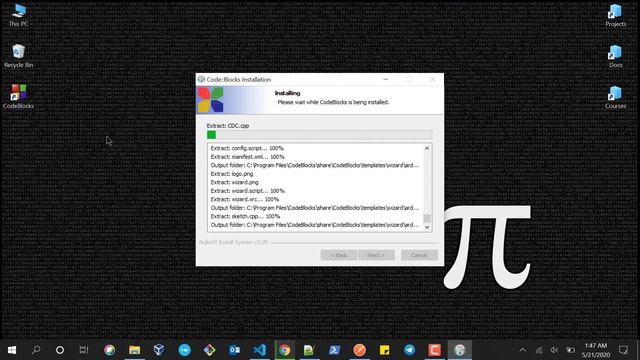Click the Nullsoft Install System version text

click(x=233, y=242)
